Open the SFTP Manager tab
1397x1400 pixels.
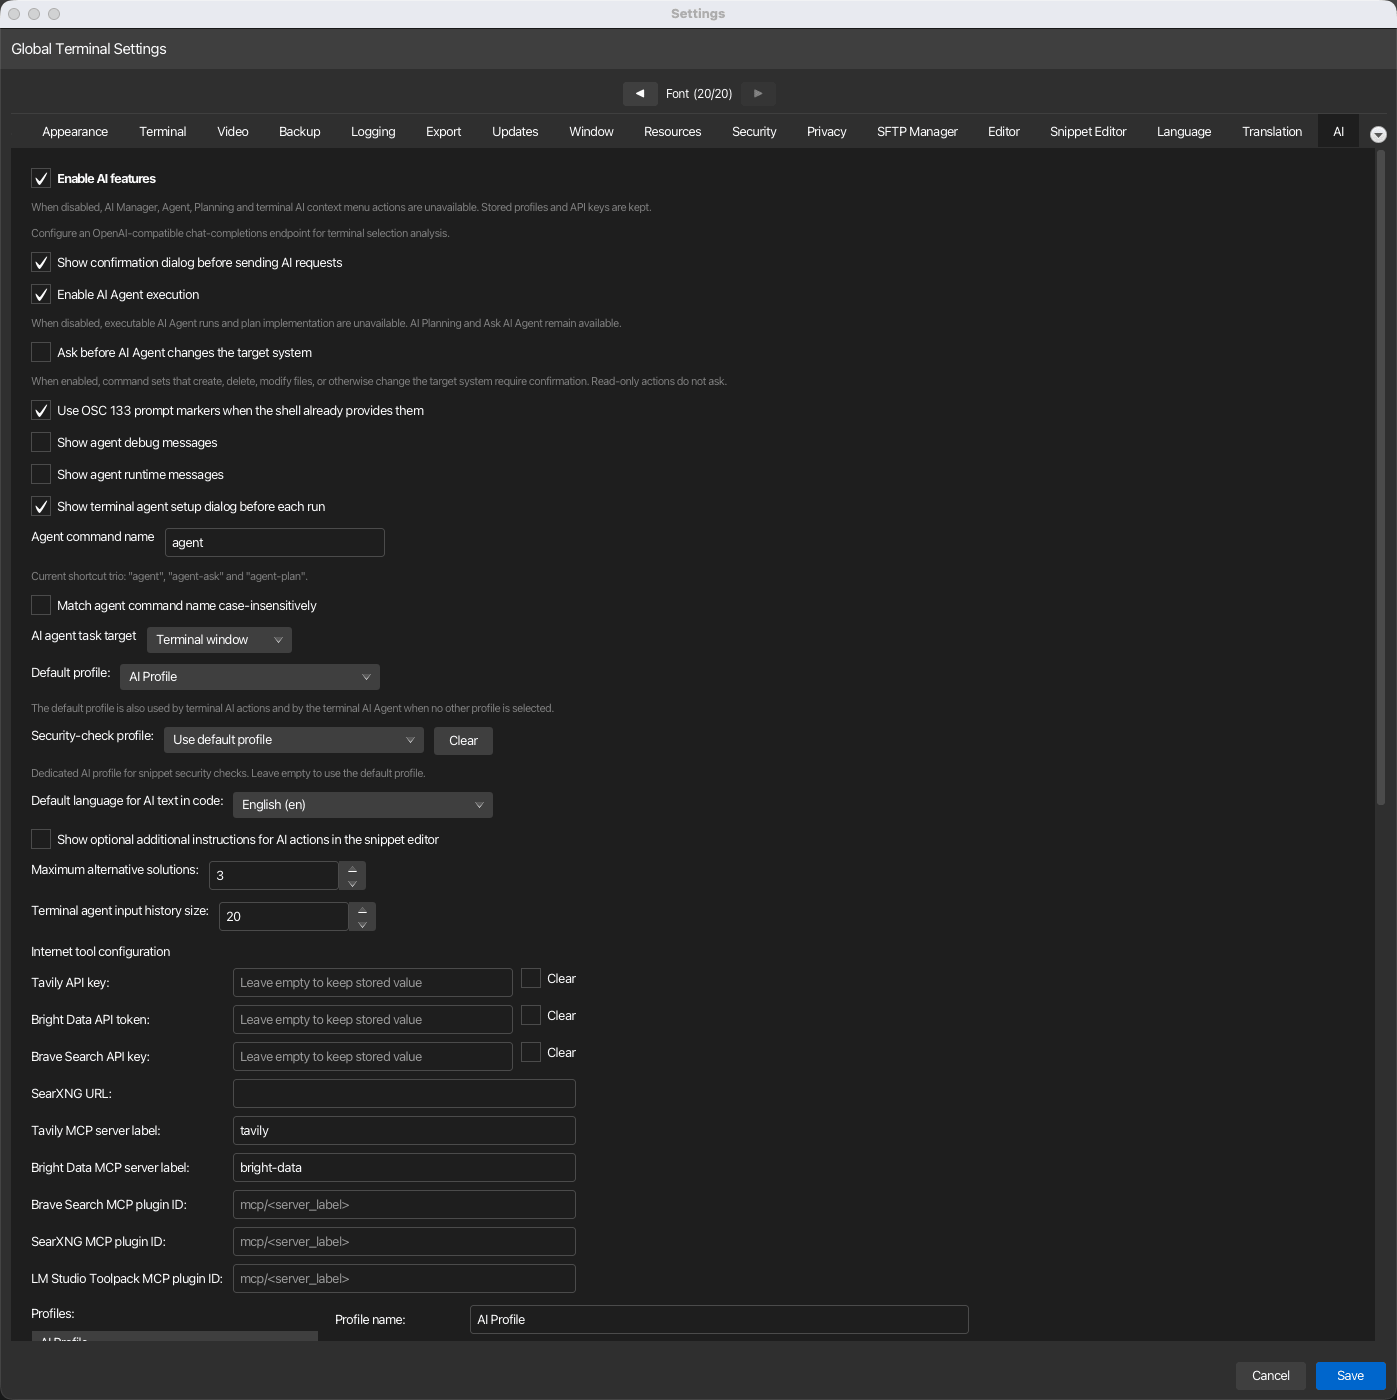917,132
